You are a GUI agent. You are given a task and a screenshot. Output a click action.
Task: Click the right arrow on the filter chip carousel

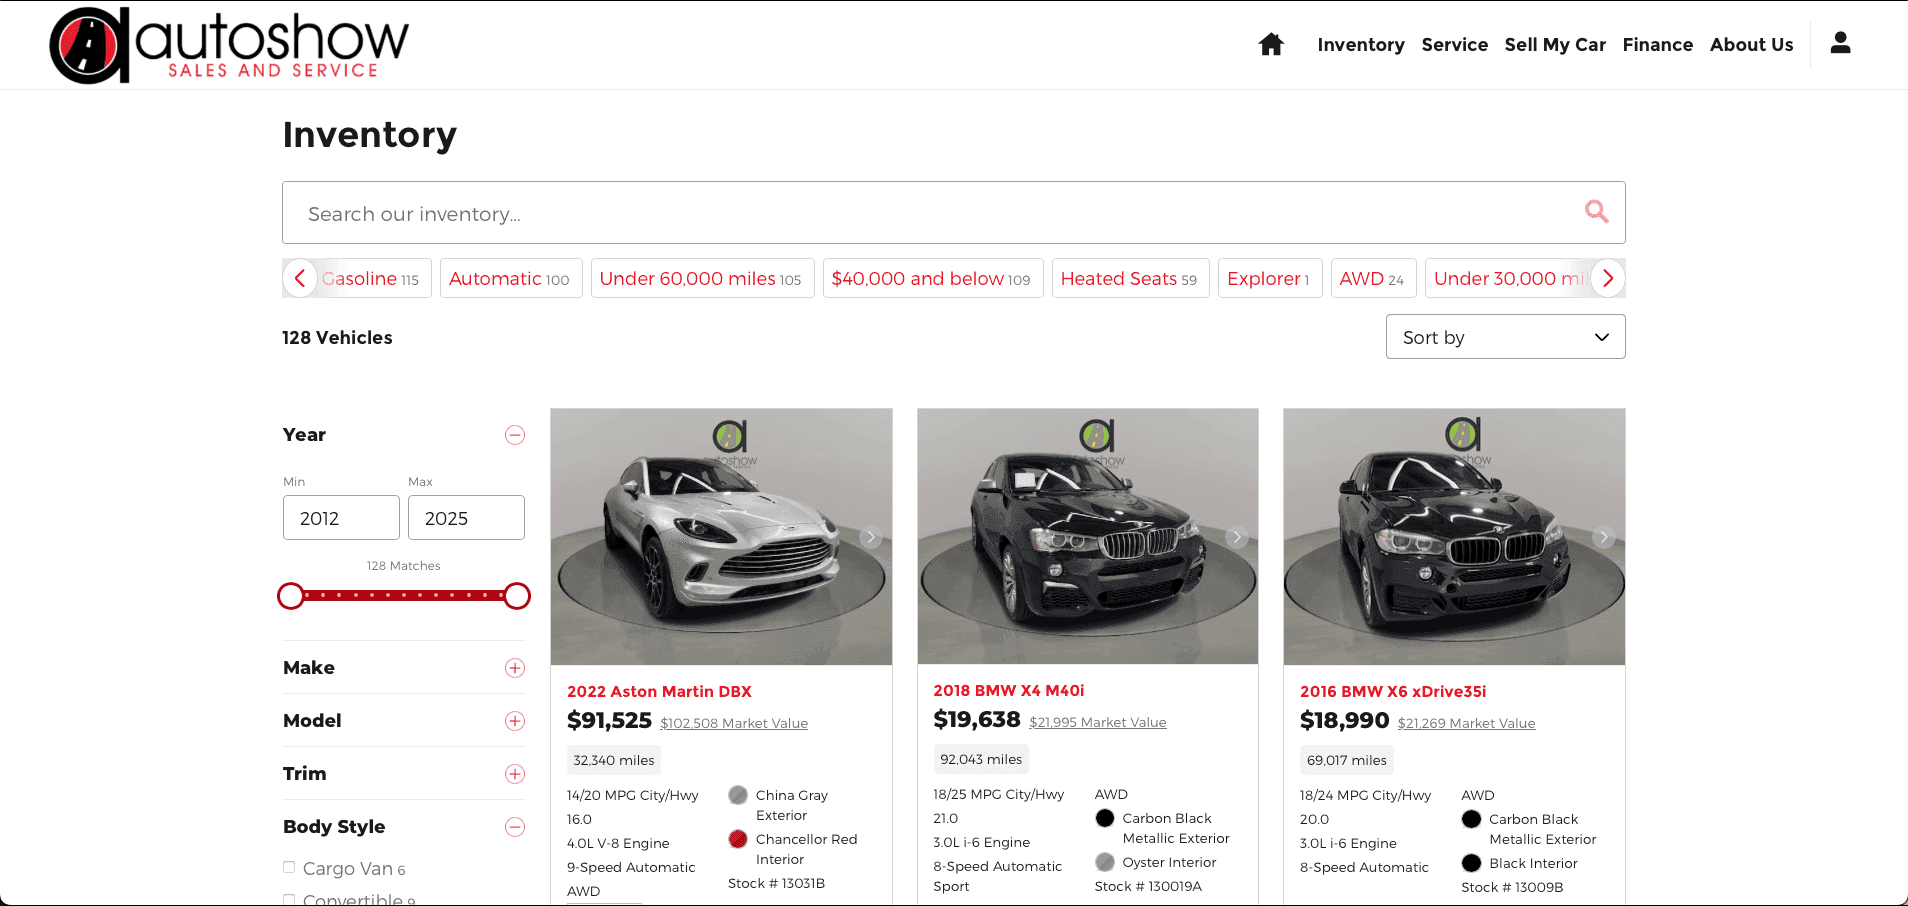(1607, 278)
